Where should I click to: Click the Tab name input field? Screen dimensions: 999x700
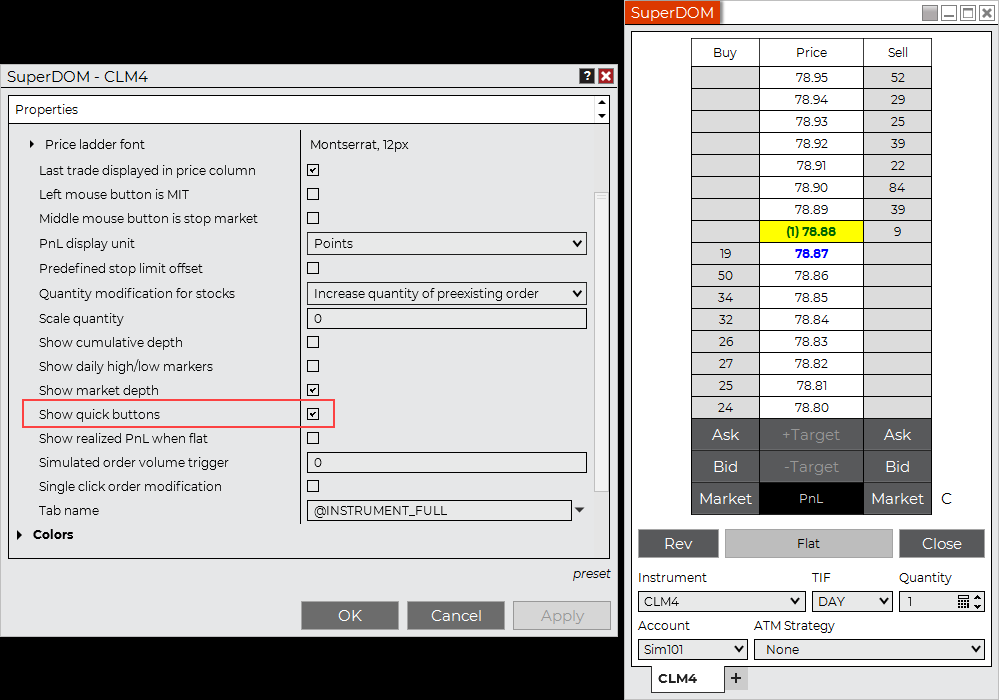[439, 510]
